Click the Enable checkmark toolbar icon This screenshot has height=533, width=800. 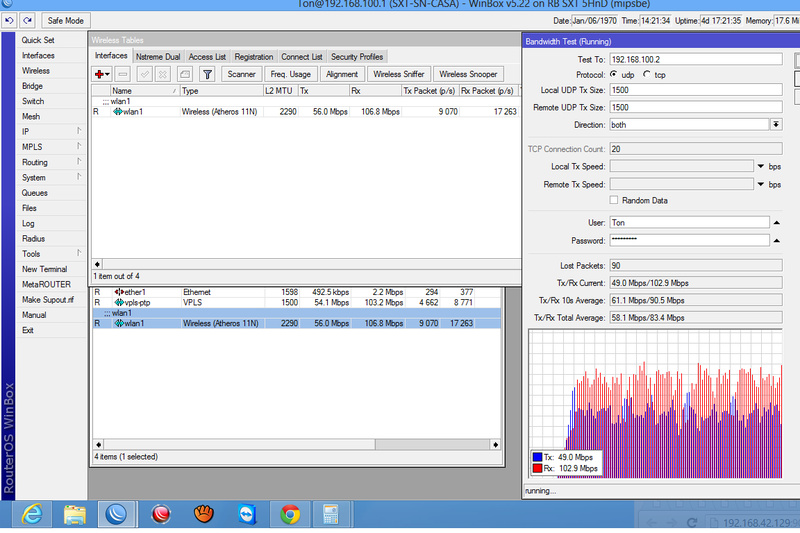pyautogui.click(x=145, y=74)
